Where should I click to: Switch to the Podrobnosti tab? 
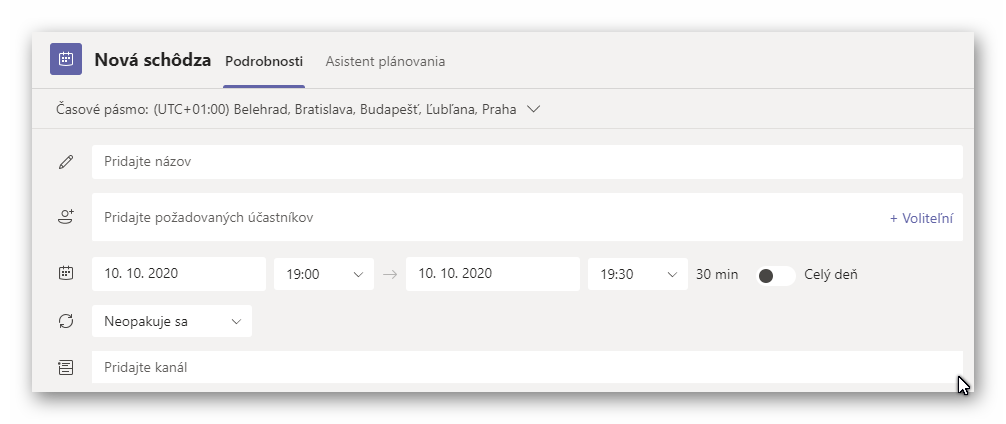pos(264,61)
